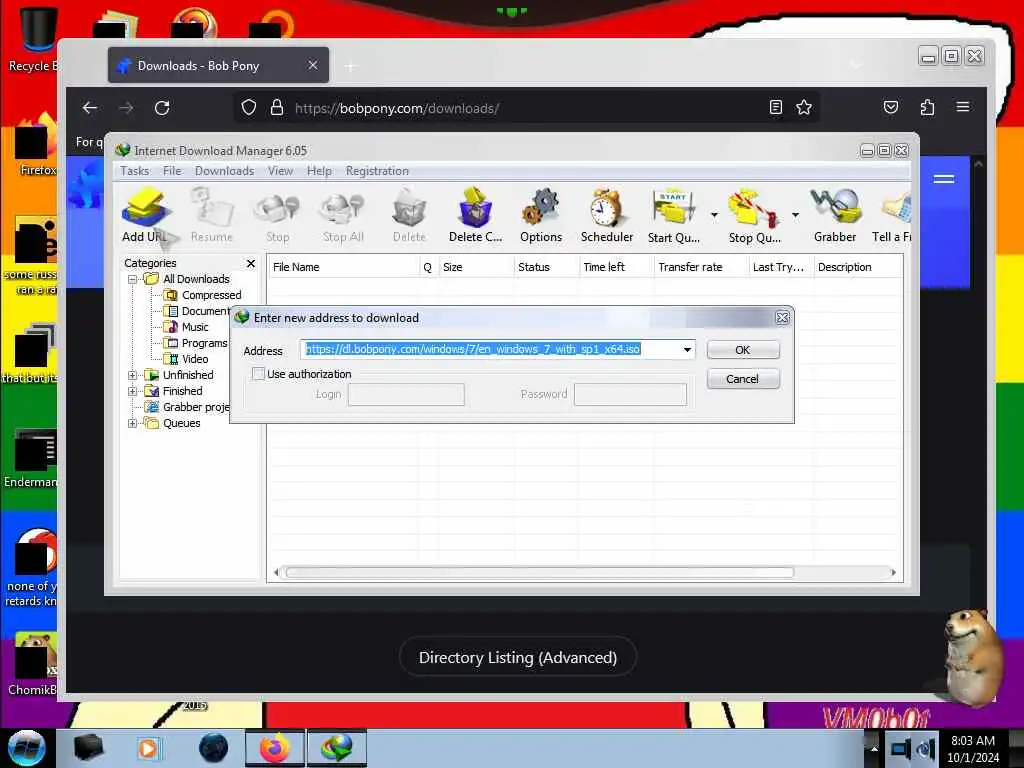Click the Delete Completed toolbar icon
This screenshot has height=768, width=1024.
pyautogui.click(x=475, y=216)
